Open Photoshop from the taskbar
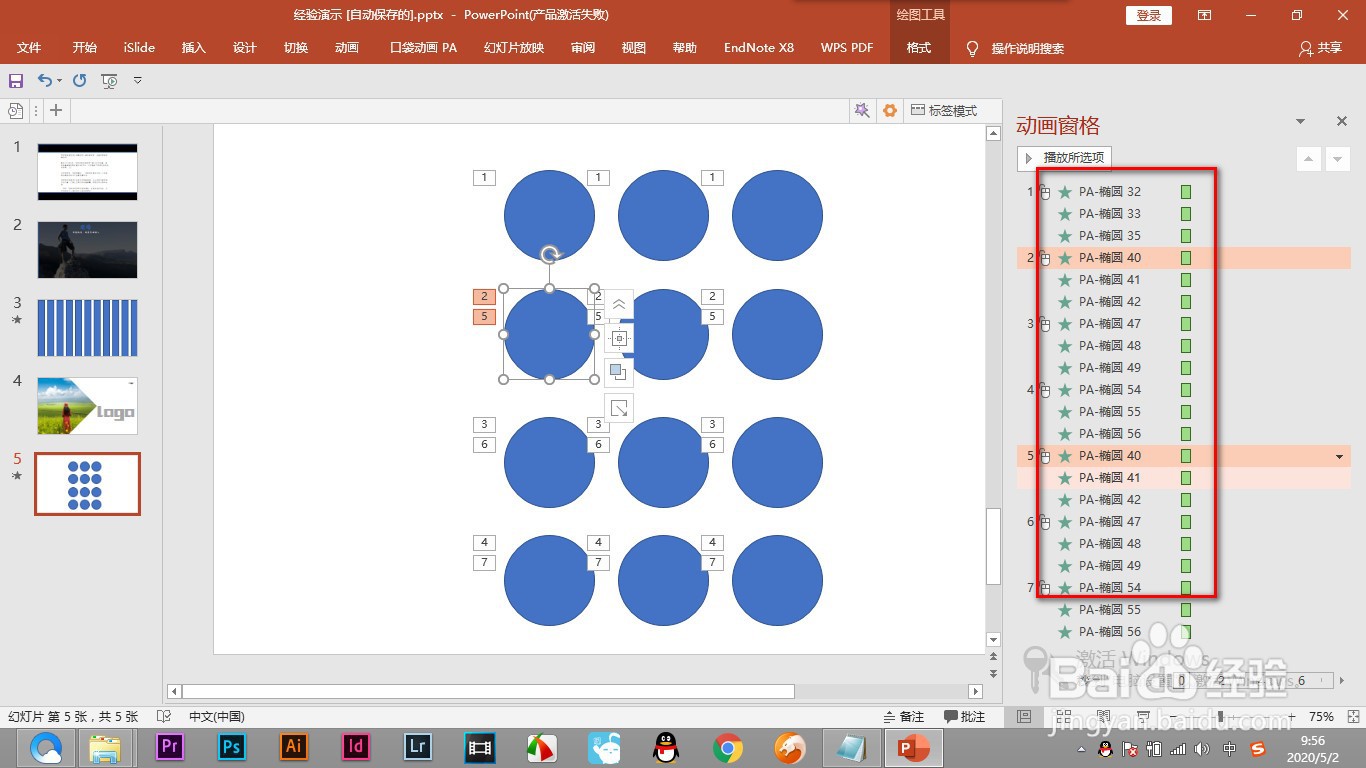Image resolution: width=1366 pixels, height=768 pixels. pos(231,747)
